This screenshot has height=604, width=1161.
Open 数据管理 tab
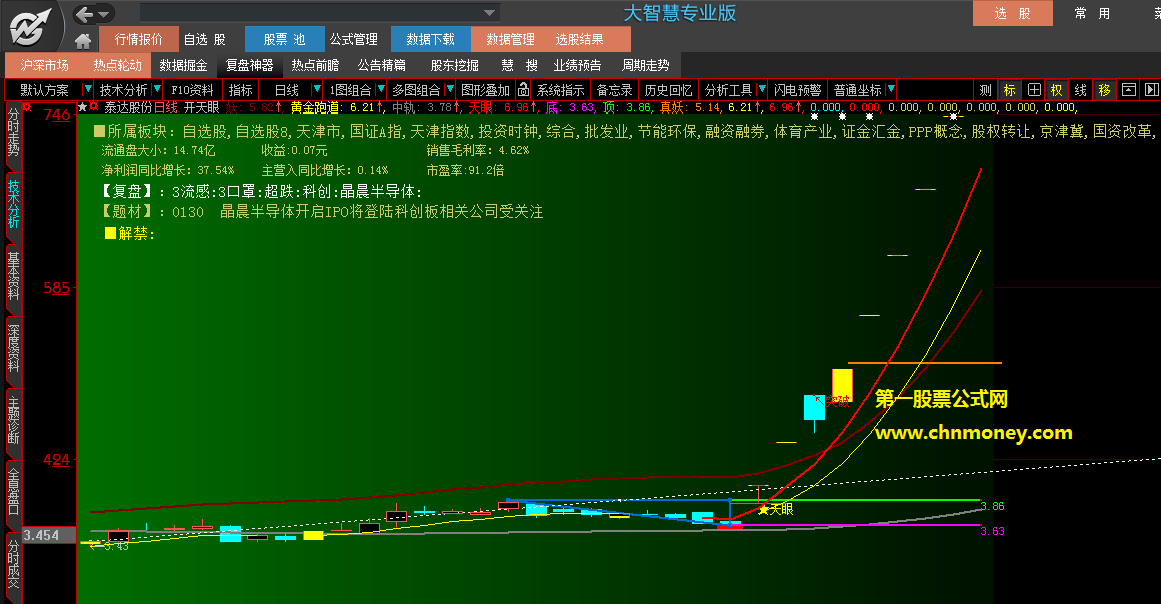click(511, 39)
